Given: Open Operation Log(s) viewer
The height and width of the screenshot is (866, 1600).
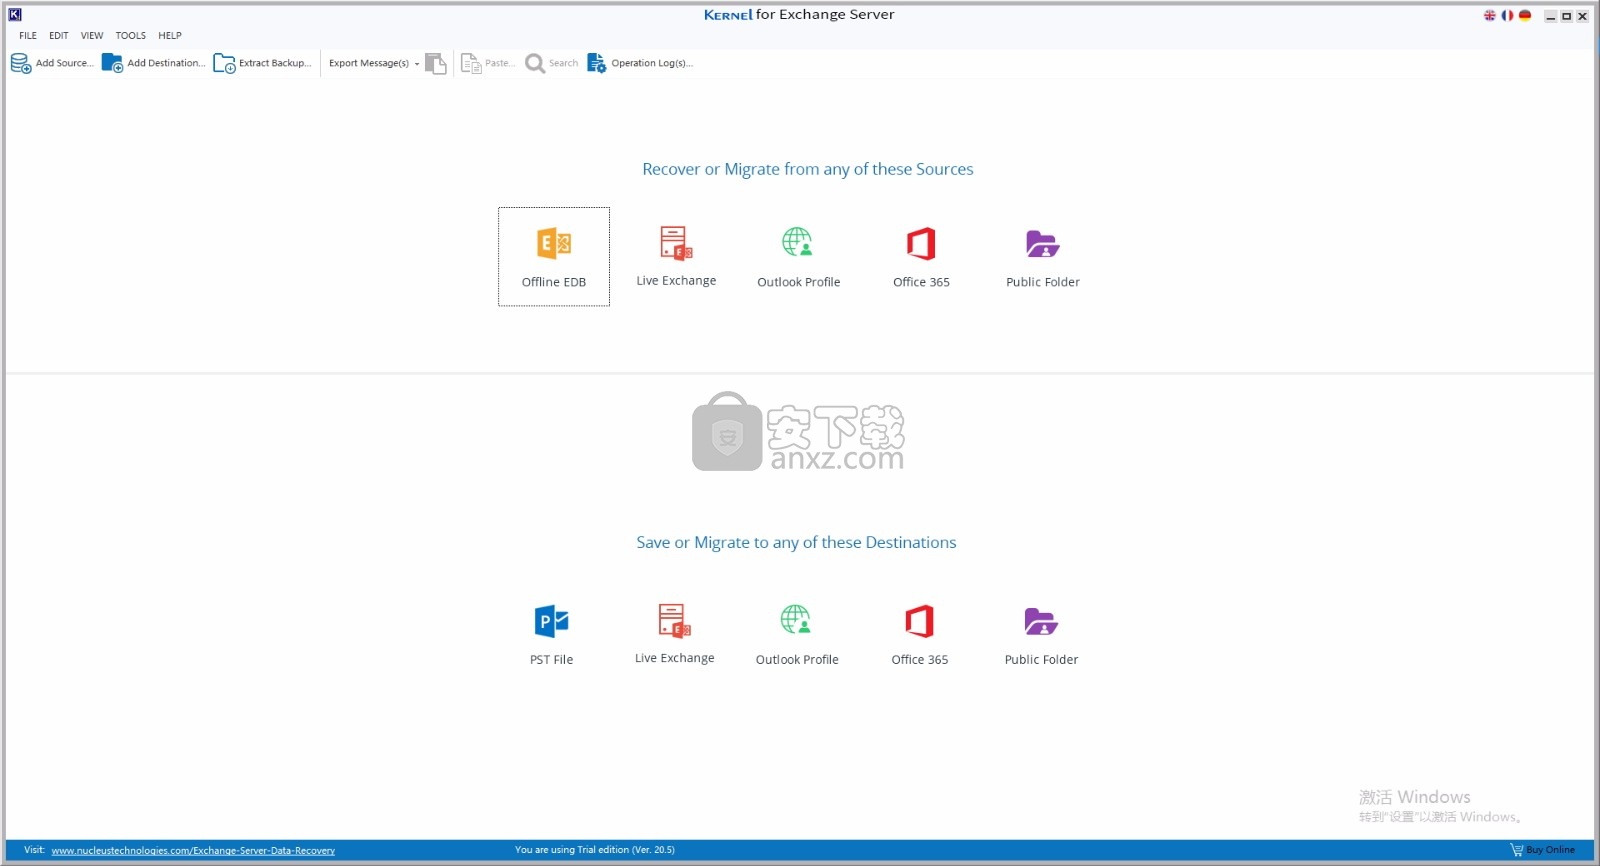Looking at the screenshot, I should coord(640,63).
